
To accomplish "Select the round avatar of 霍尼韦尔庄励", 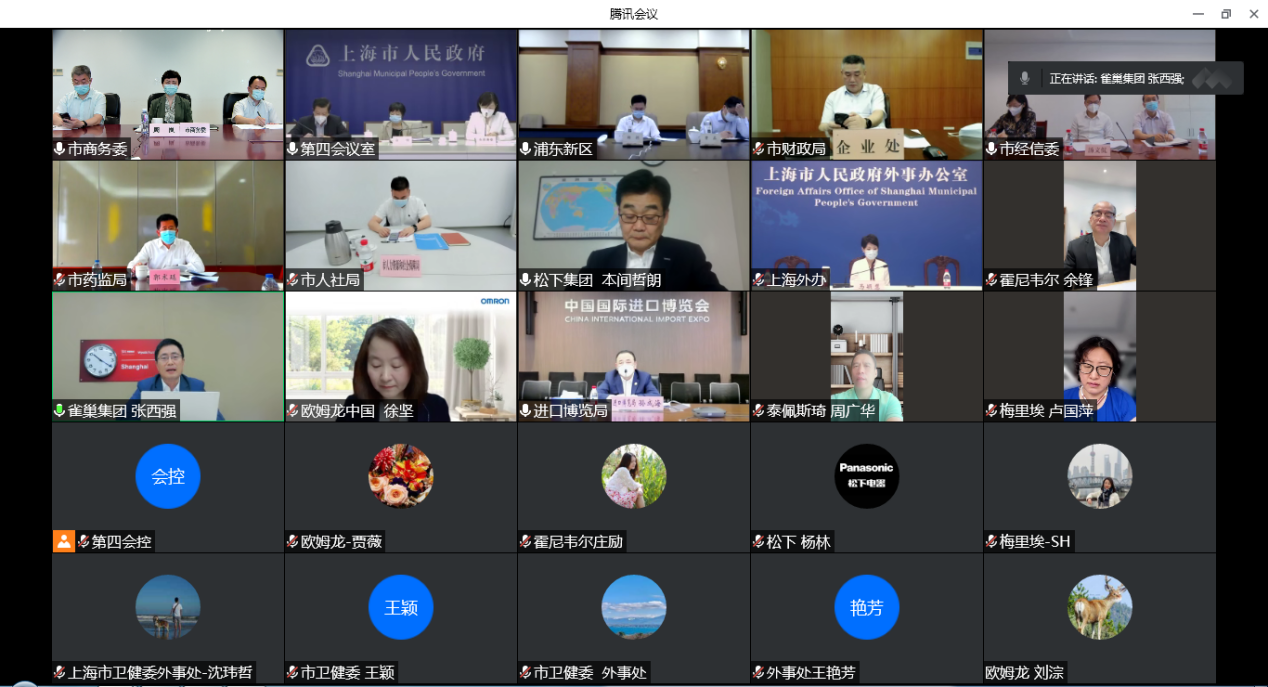I will (x=634, y=476).
